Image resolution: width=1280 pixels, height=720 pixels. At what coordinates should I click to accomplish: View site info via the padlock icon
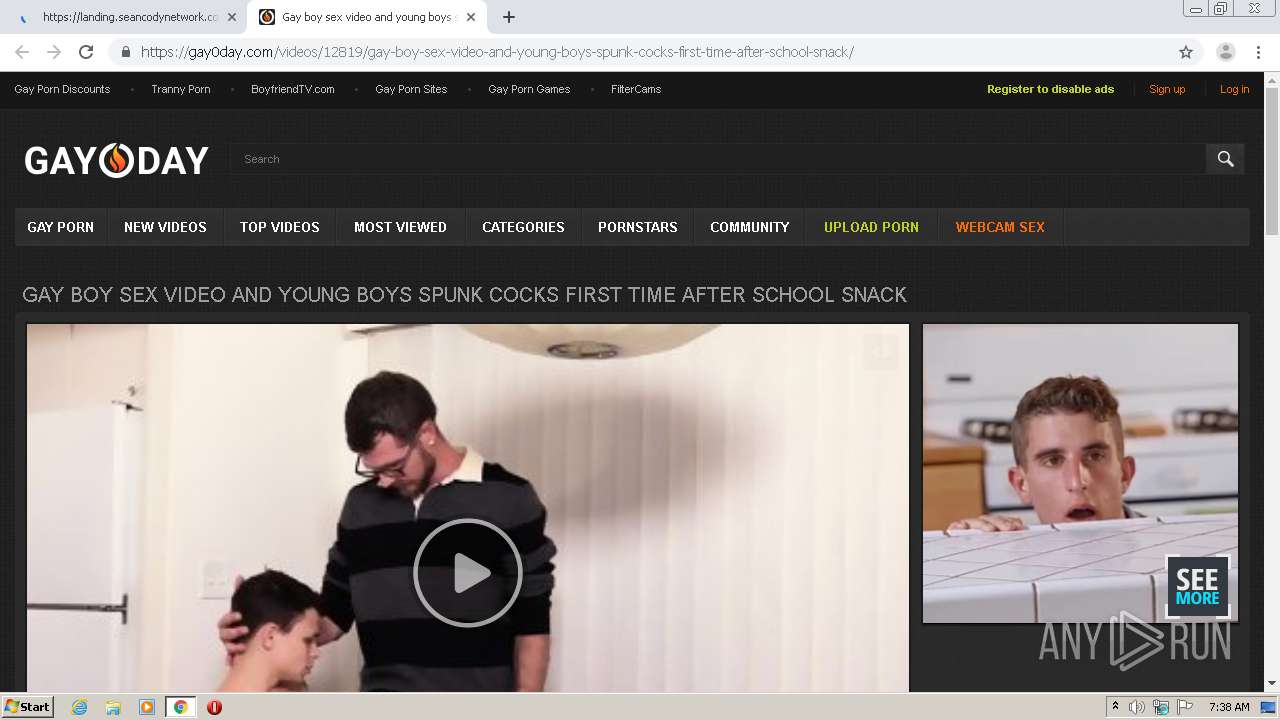[x=125, y=52]
